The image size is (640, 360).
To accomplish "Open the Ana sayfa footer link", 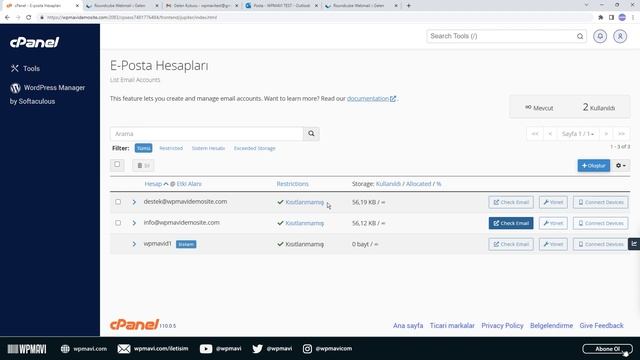I will tap(408, 325).
